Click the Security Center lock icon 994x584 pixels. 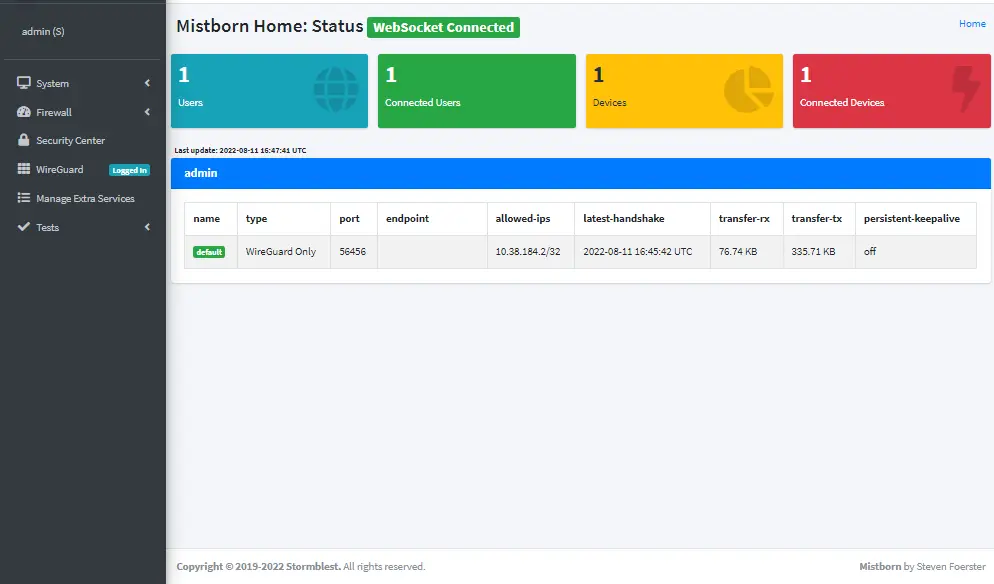[x=24, y=140]
